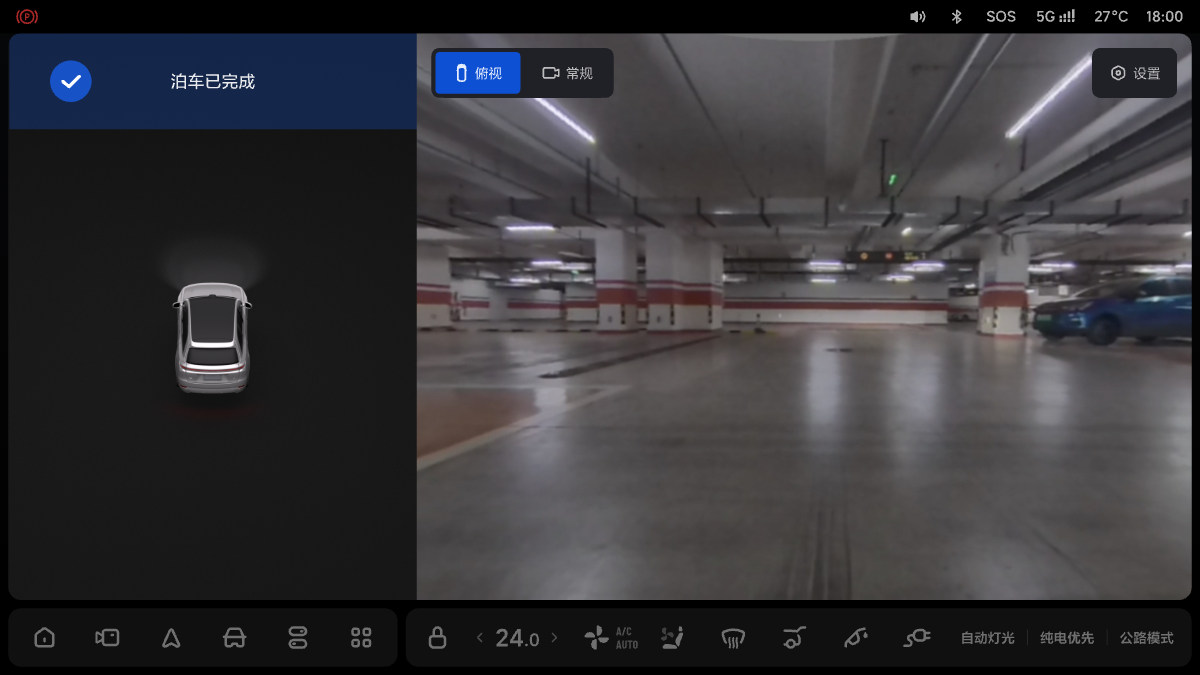Viewport: 1200px width, 675px height.
Task: Toggle the A/C AUTO fan control
Action: click(611, 637)
